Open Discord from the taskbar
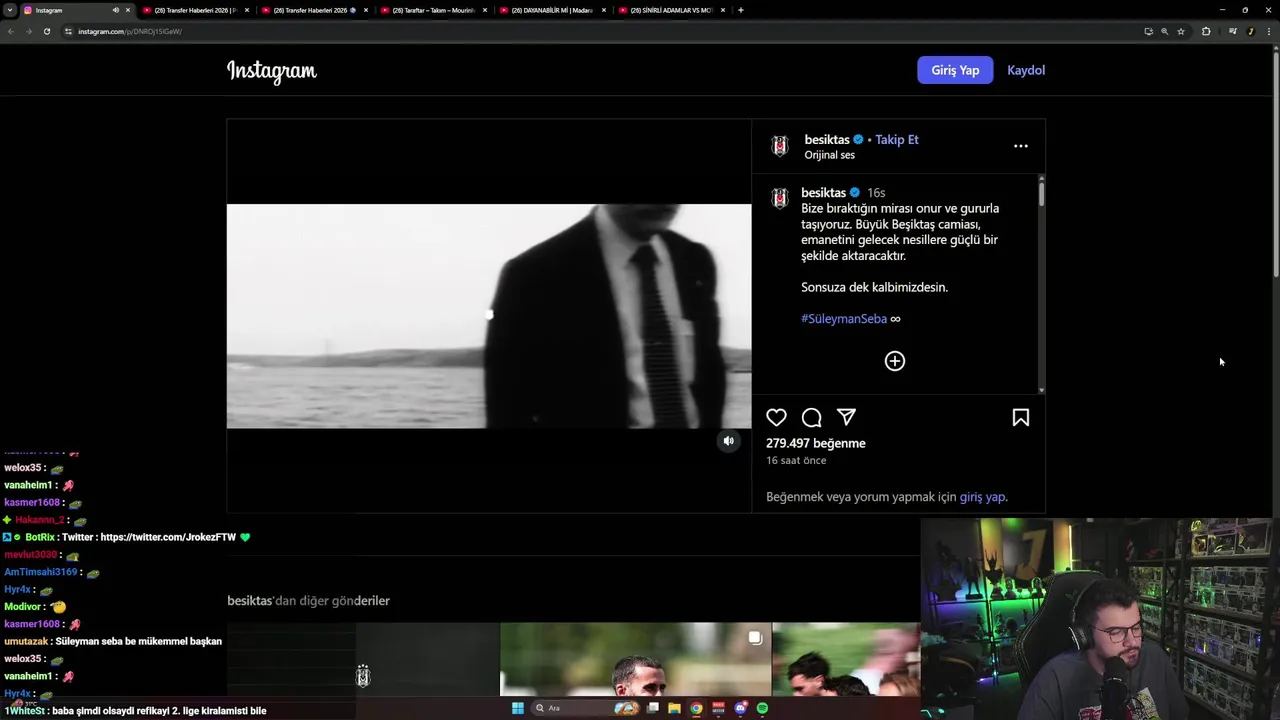Image resolution: width=1280 pixels, height=720 pixels. [x=740, y=708]
